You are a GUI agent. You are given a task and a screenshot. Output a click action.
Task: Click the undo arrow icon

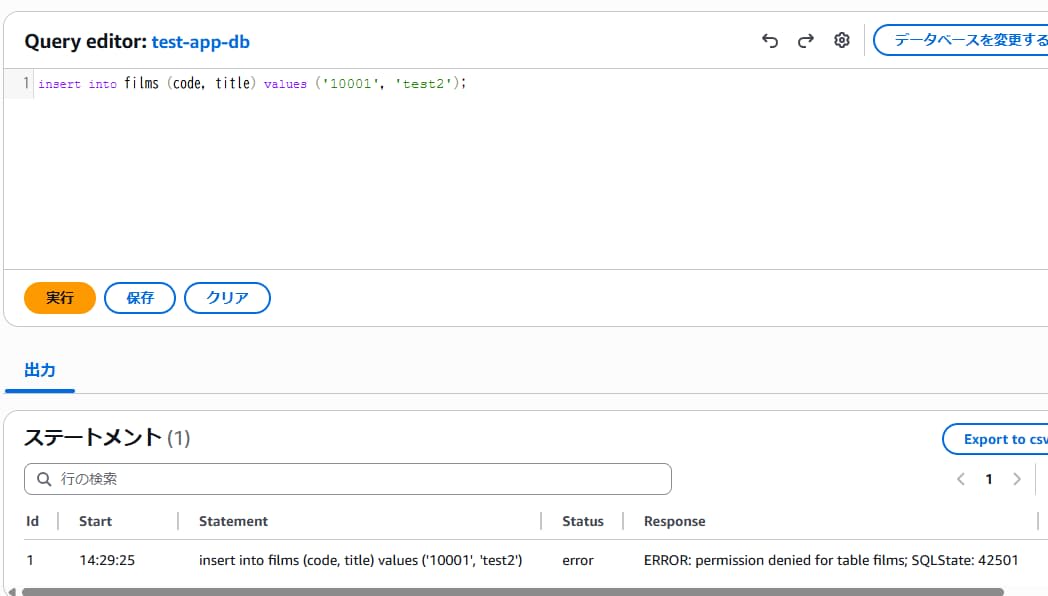coord(770,40)
